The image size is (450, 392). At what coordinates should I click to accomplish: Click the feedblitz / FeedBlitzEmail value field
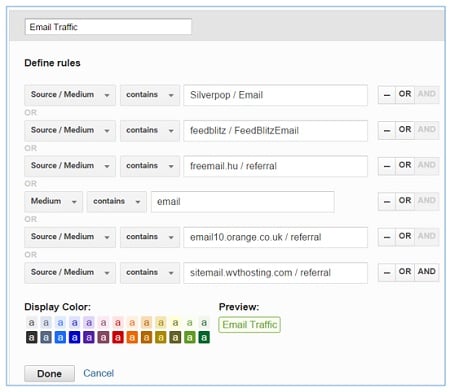[x=275, y=130]
